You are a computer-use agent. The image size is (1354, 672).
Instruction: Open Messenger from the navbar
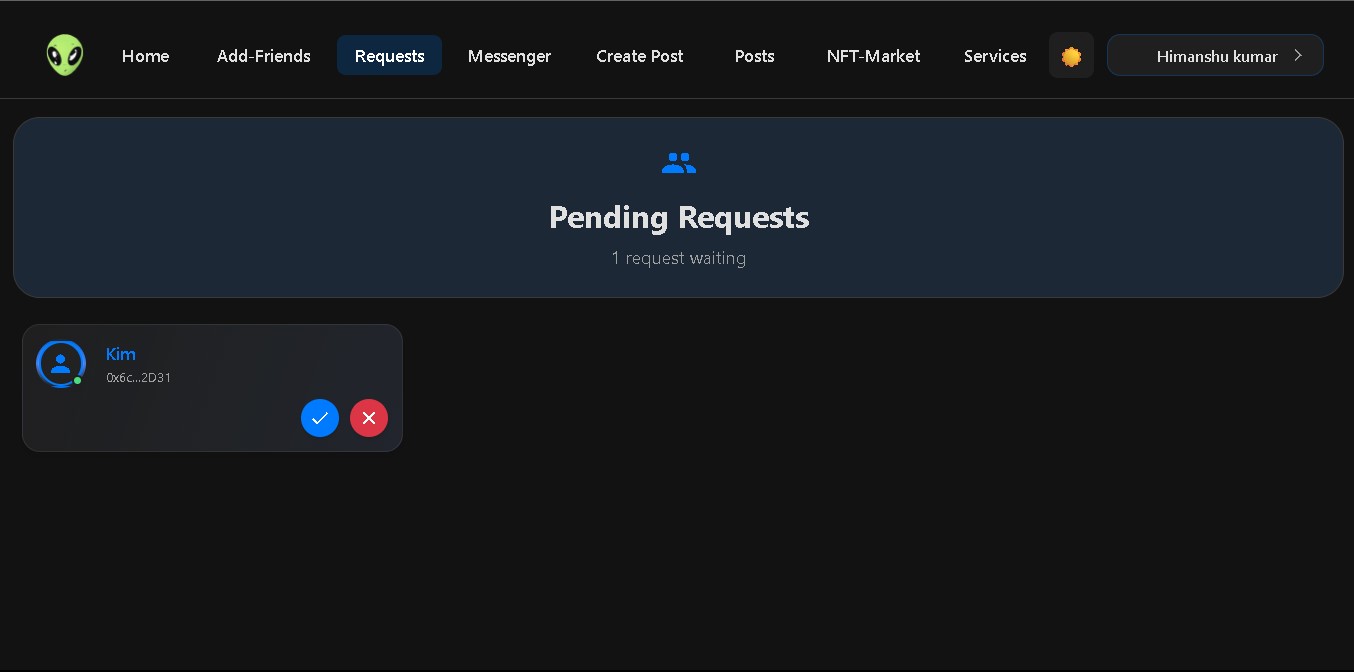click(x=509, y=56)
